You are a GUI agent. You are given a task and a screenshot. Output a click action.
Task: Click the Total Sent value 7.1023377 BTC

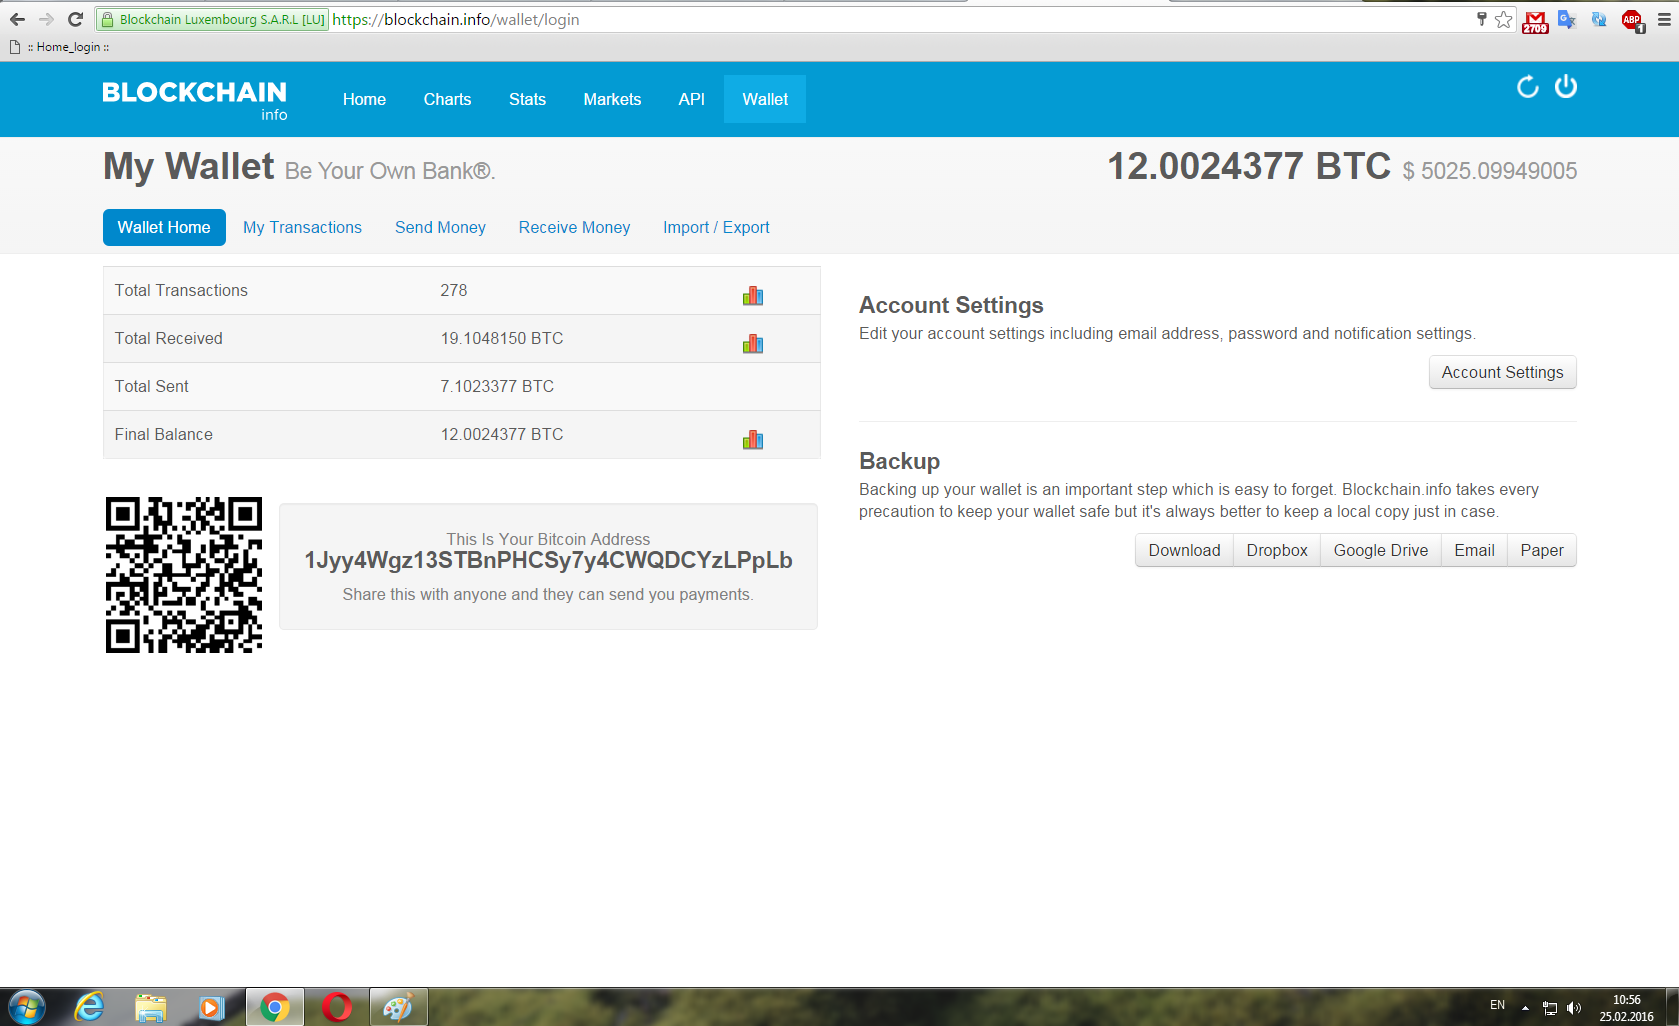[x=497, y=386]
